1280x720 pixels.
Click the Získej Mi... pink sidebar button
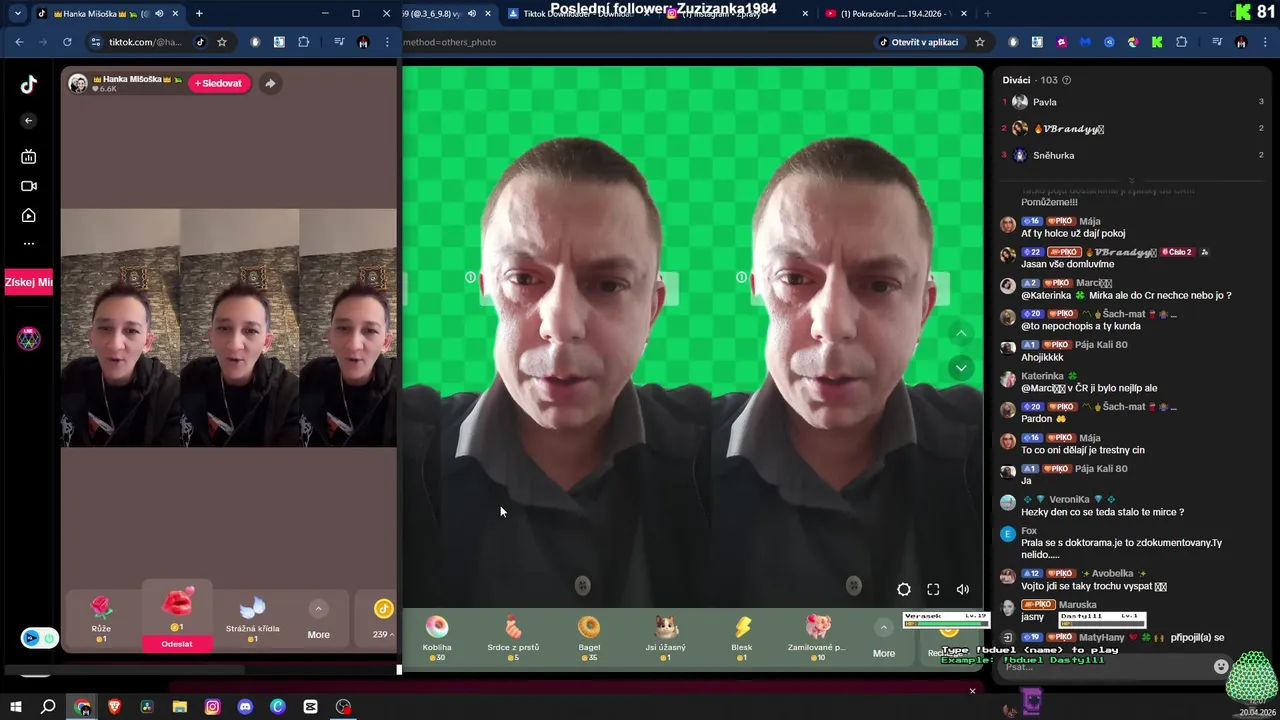(29, 282)
